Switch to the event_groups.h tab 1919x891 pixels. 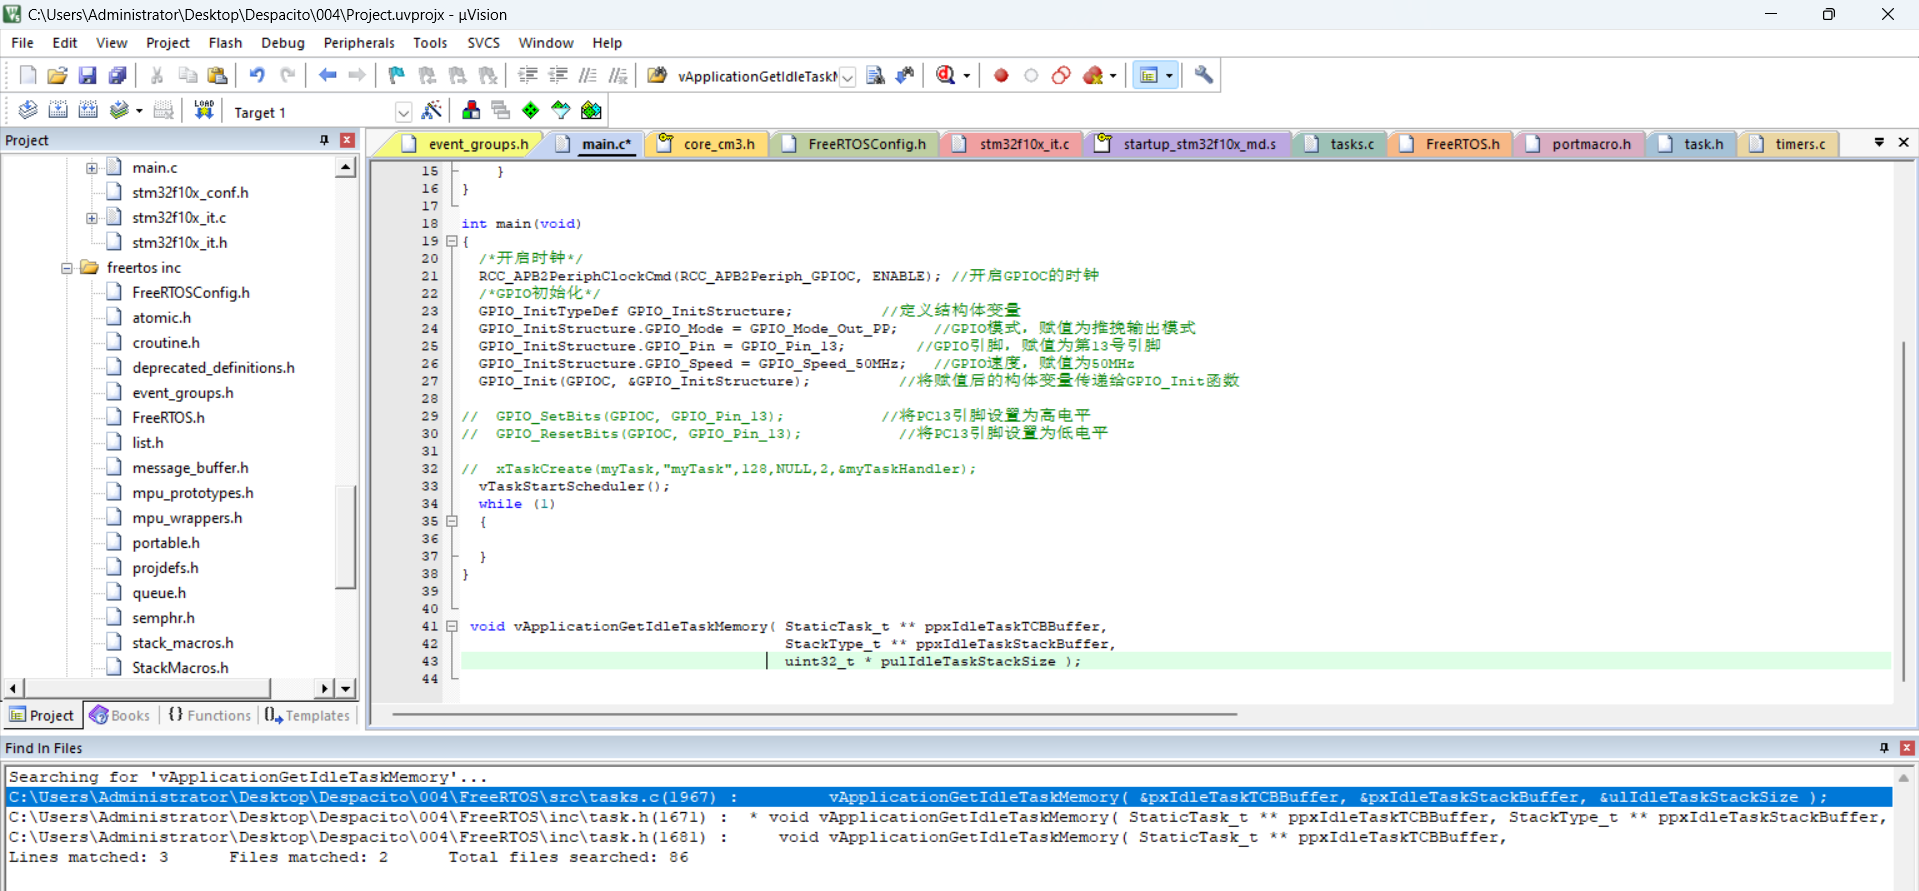click(x=478, y=144)
